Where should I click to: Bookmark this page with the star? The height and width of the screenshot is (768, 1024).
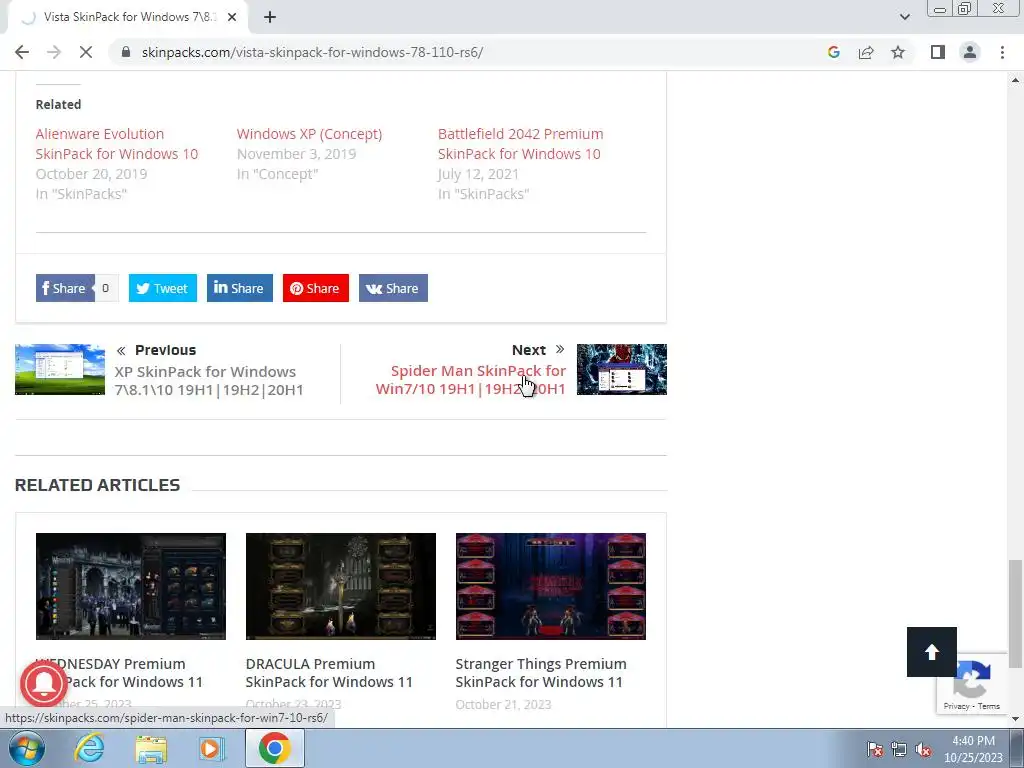tap(898, 52)
